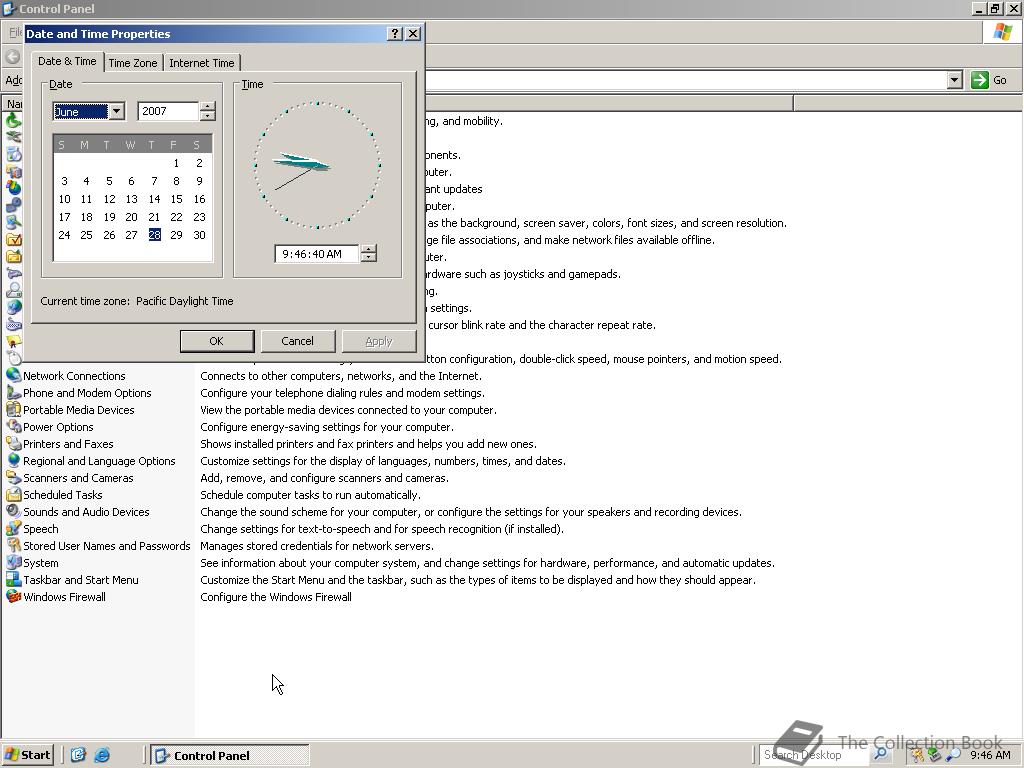Image resolution: width=1024 pixels, height=768 pixels.
Task: Click the Windows Firewall icon
Action: 13,596
